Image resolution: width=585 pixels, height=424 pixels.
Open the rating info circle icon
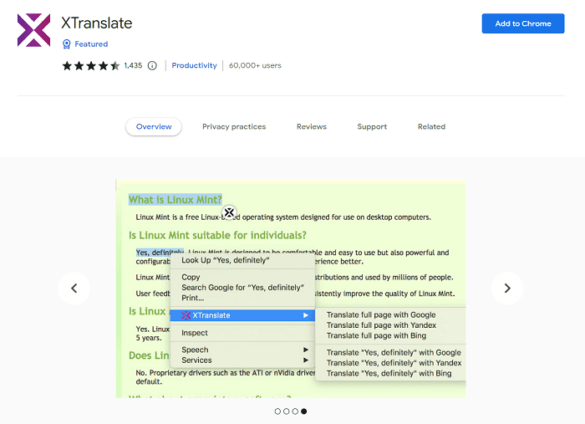tap(152, 66)
